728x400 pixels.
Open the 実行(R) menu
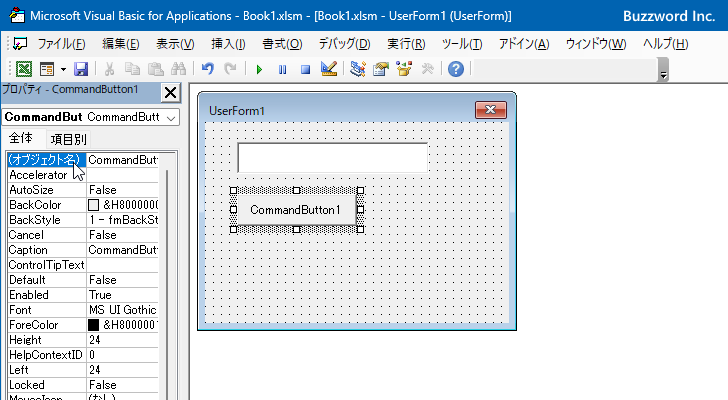click(406, 44)
